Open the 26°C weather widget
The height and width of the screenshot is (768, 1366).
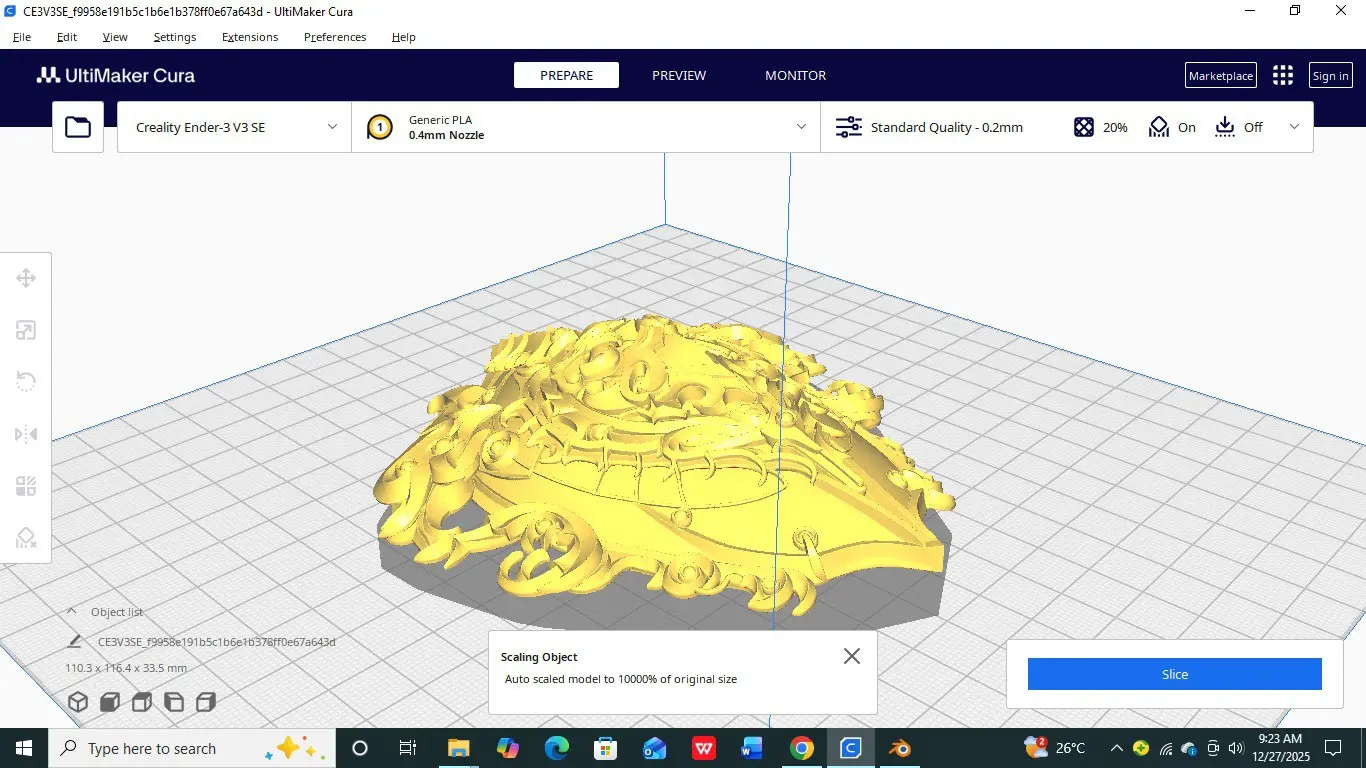point(1055,748)
